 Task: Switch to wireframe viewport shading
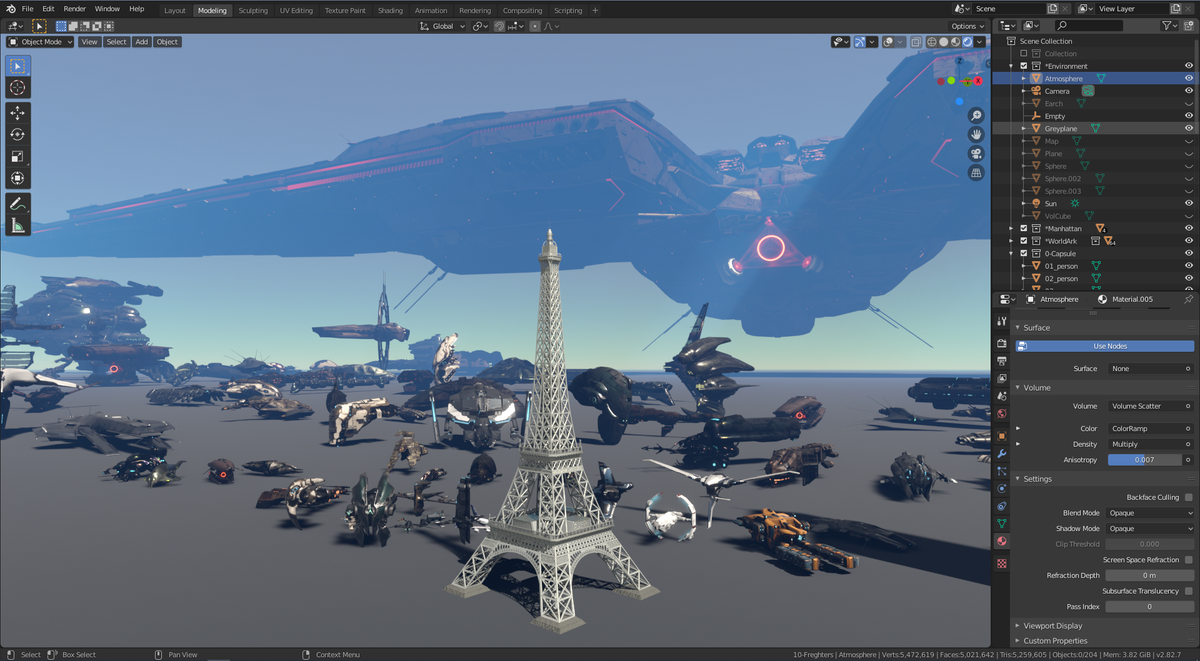point(932,42)
